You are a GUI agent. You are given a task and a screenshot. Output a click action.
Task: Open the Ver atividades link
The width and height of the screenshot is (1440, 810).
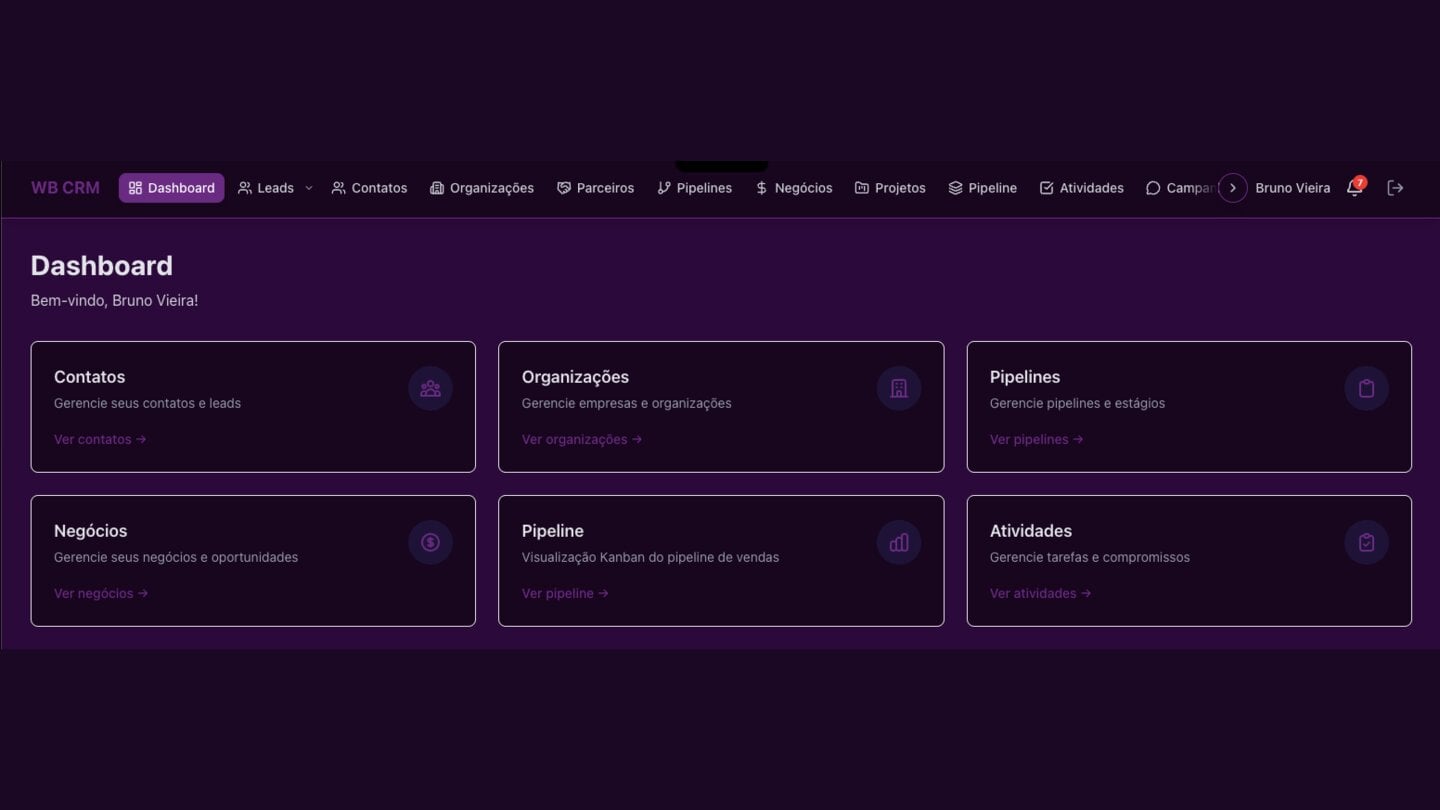coord(1040,593)
